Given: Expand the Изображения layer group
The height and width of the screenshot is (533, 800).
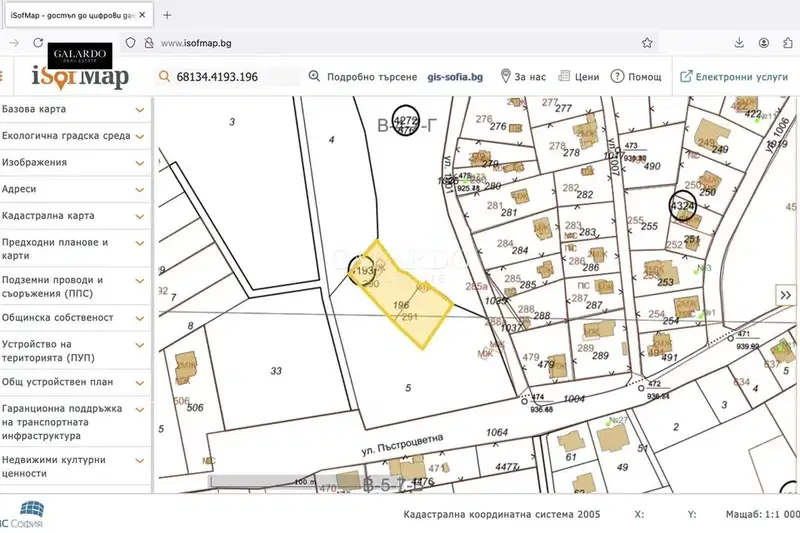Looking at the screenshot, I should 74,163.
